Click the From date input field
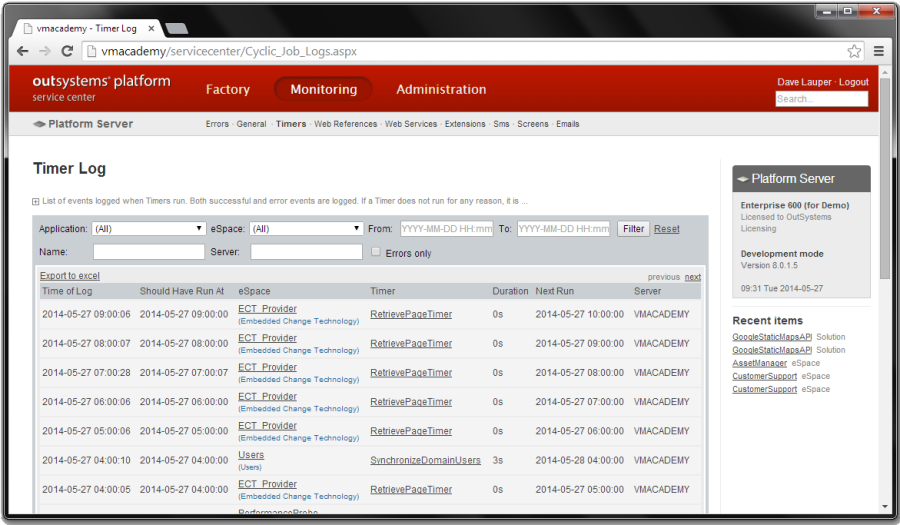 [x=446, y=229]
